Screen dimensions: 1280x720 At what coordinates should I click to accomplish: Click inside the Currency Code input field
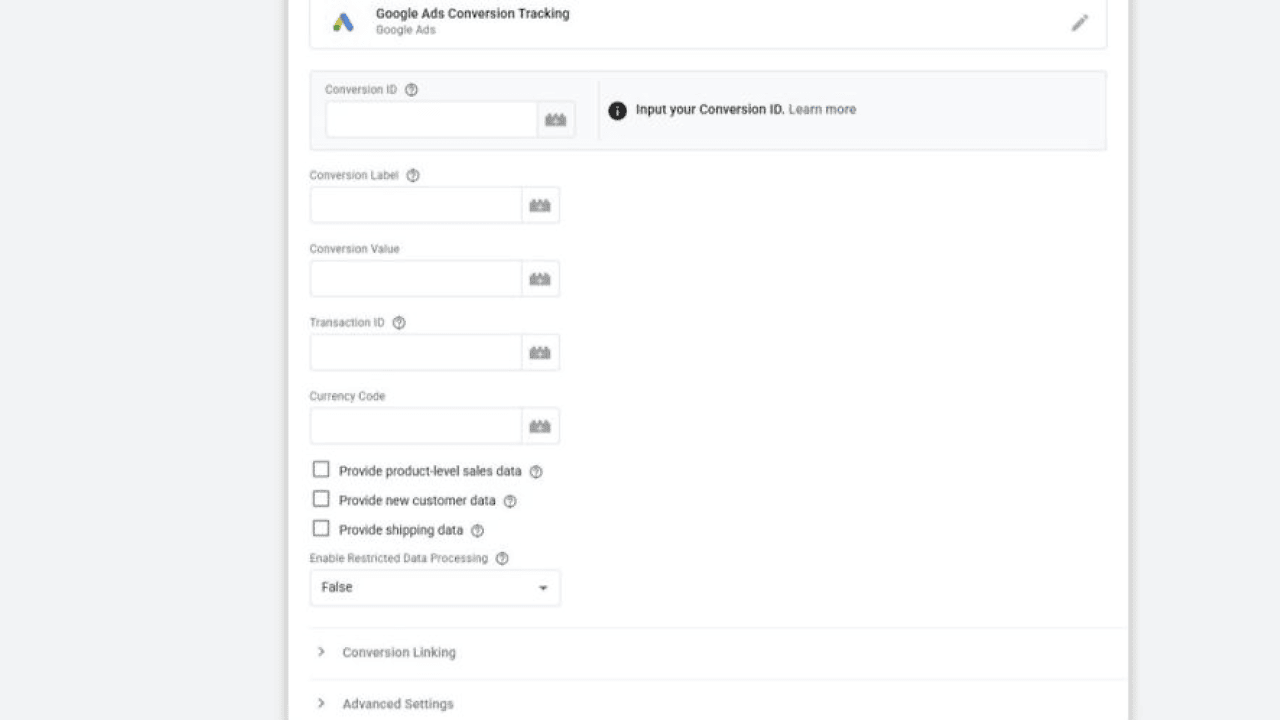pos(416,426)
